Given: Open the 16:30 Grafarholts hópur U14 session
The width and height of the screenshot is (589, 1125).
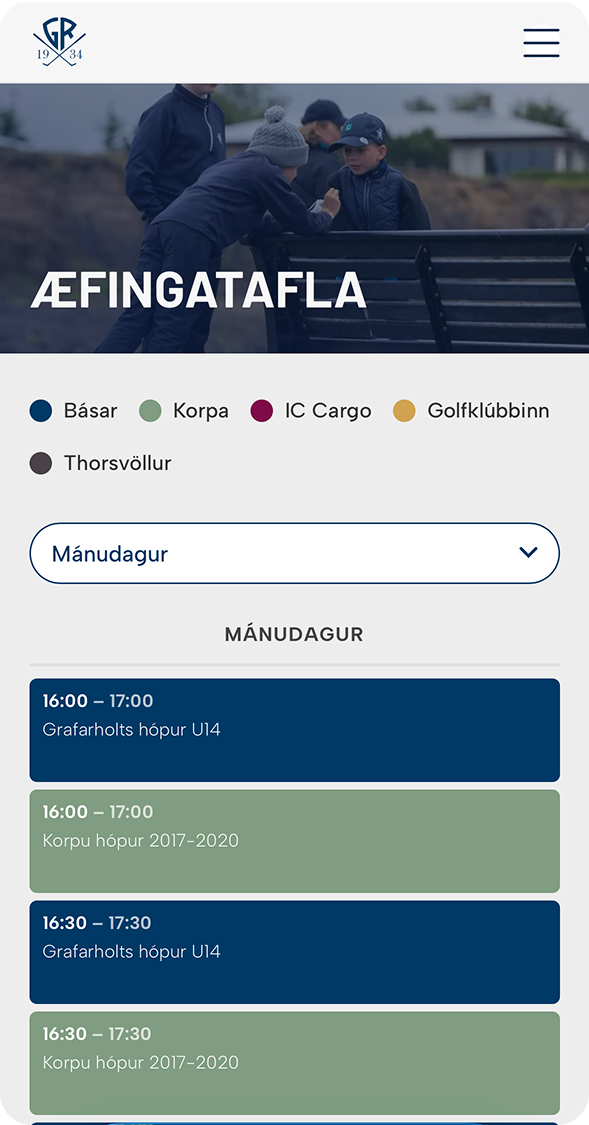Looking at the screenshot, I should [294, 952].
